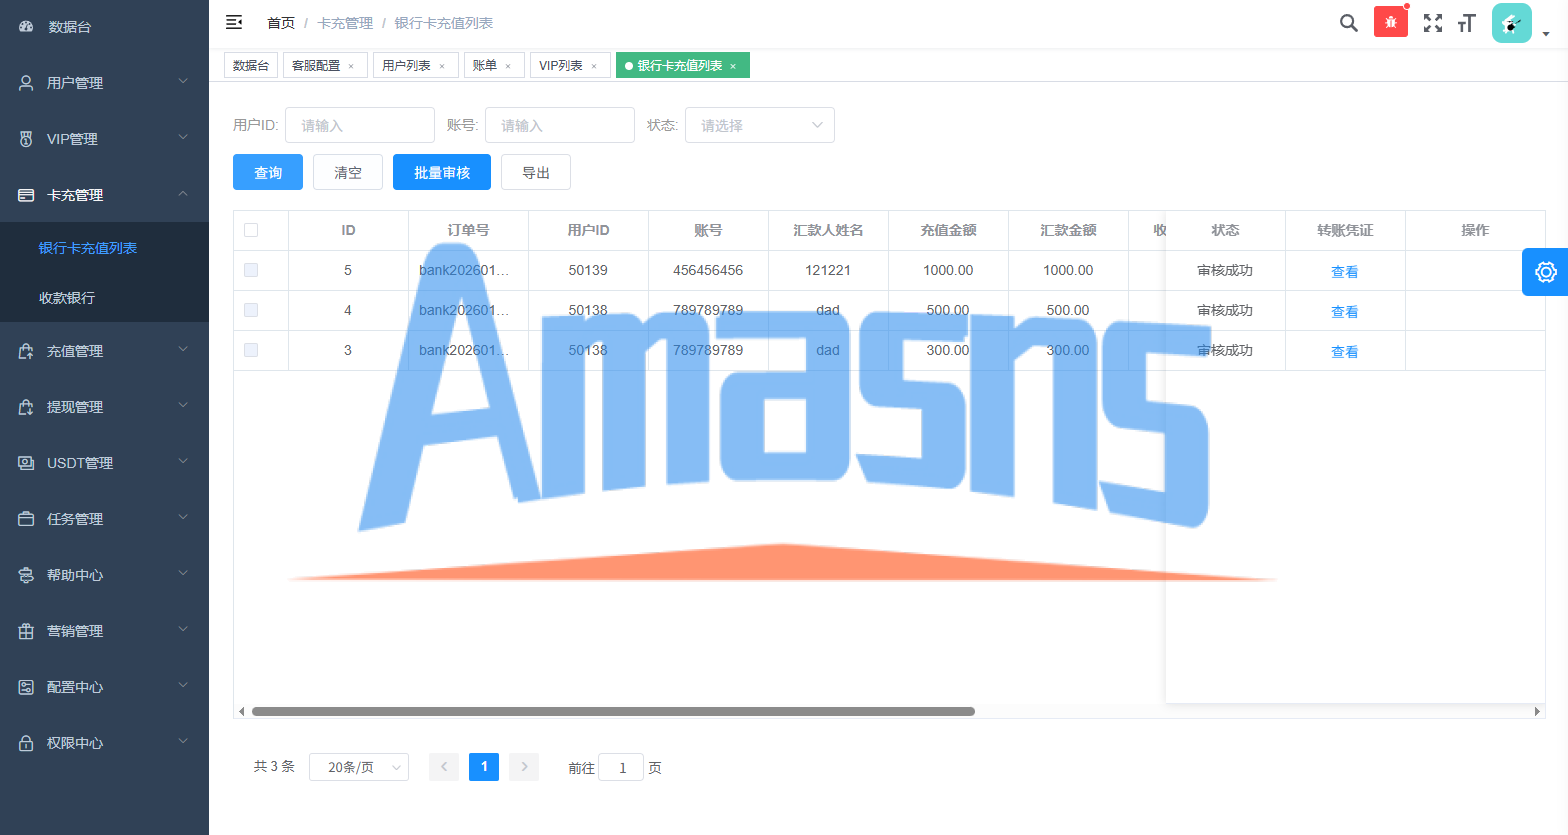Viewport: 1568px width, 835px height.
Task: Expand the 用户管理 sidebar menu
Action: pyautogui.click(x=104, y=83)
